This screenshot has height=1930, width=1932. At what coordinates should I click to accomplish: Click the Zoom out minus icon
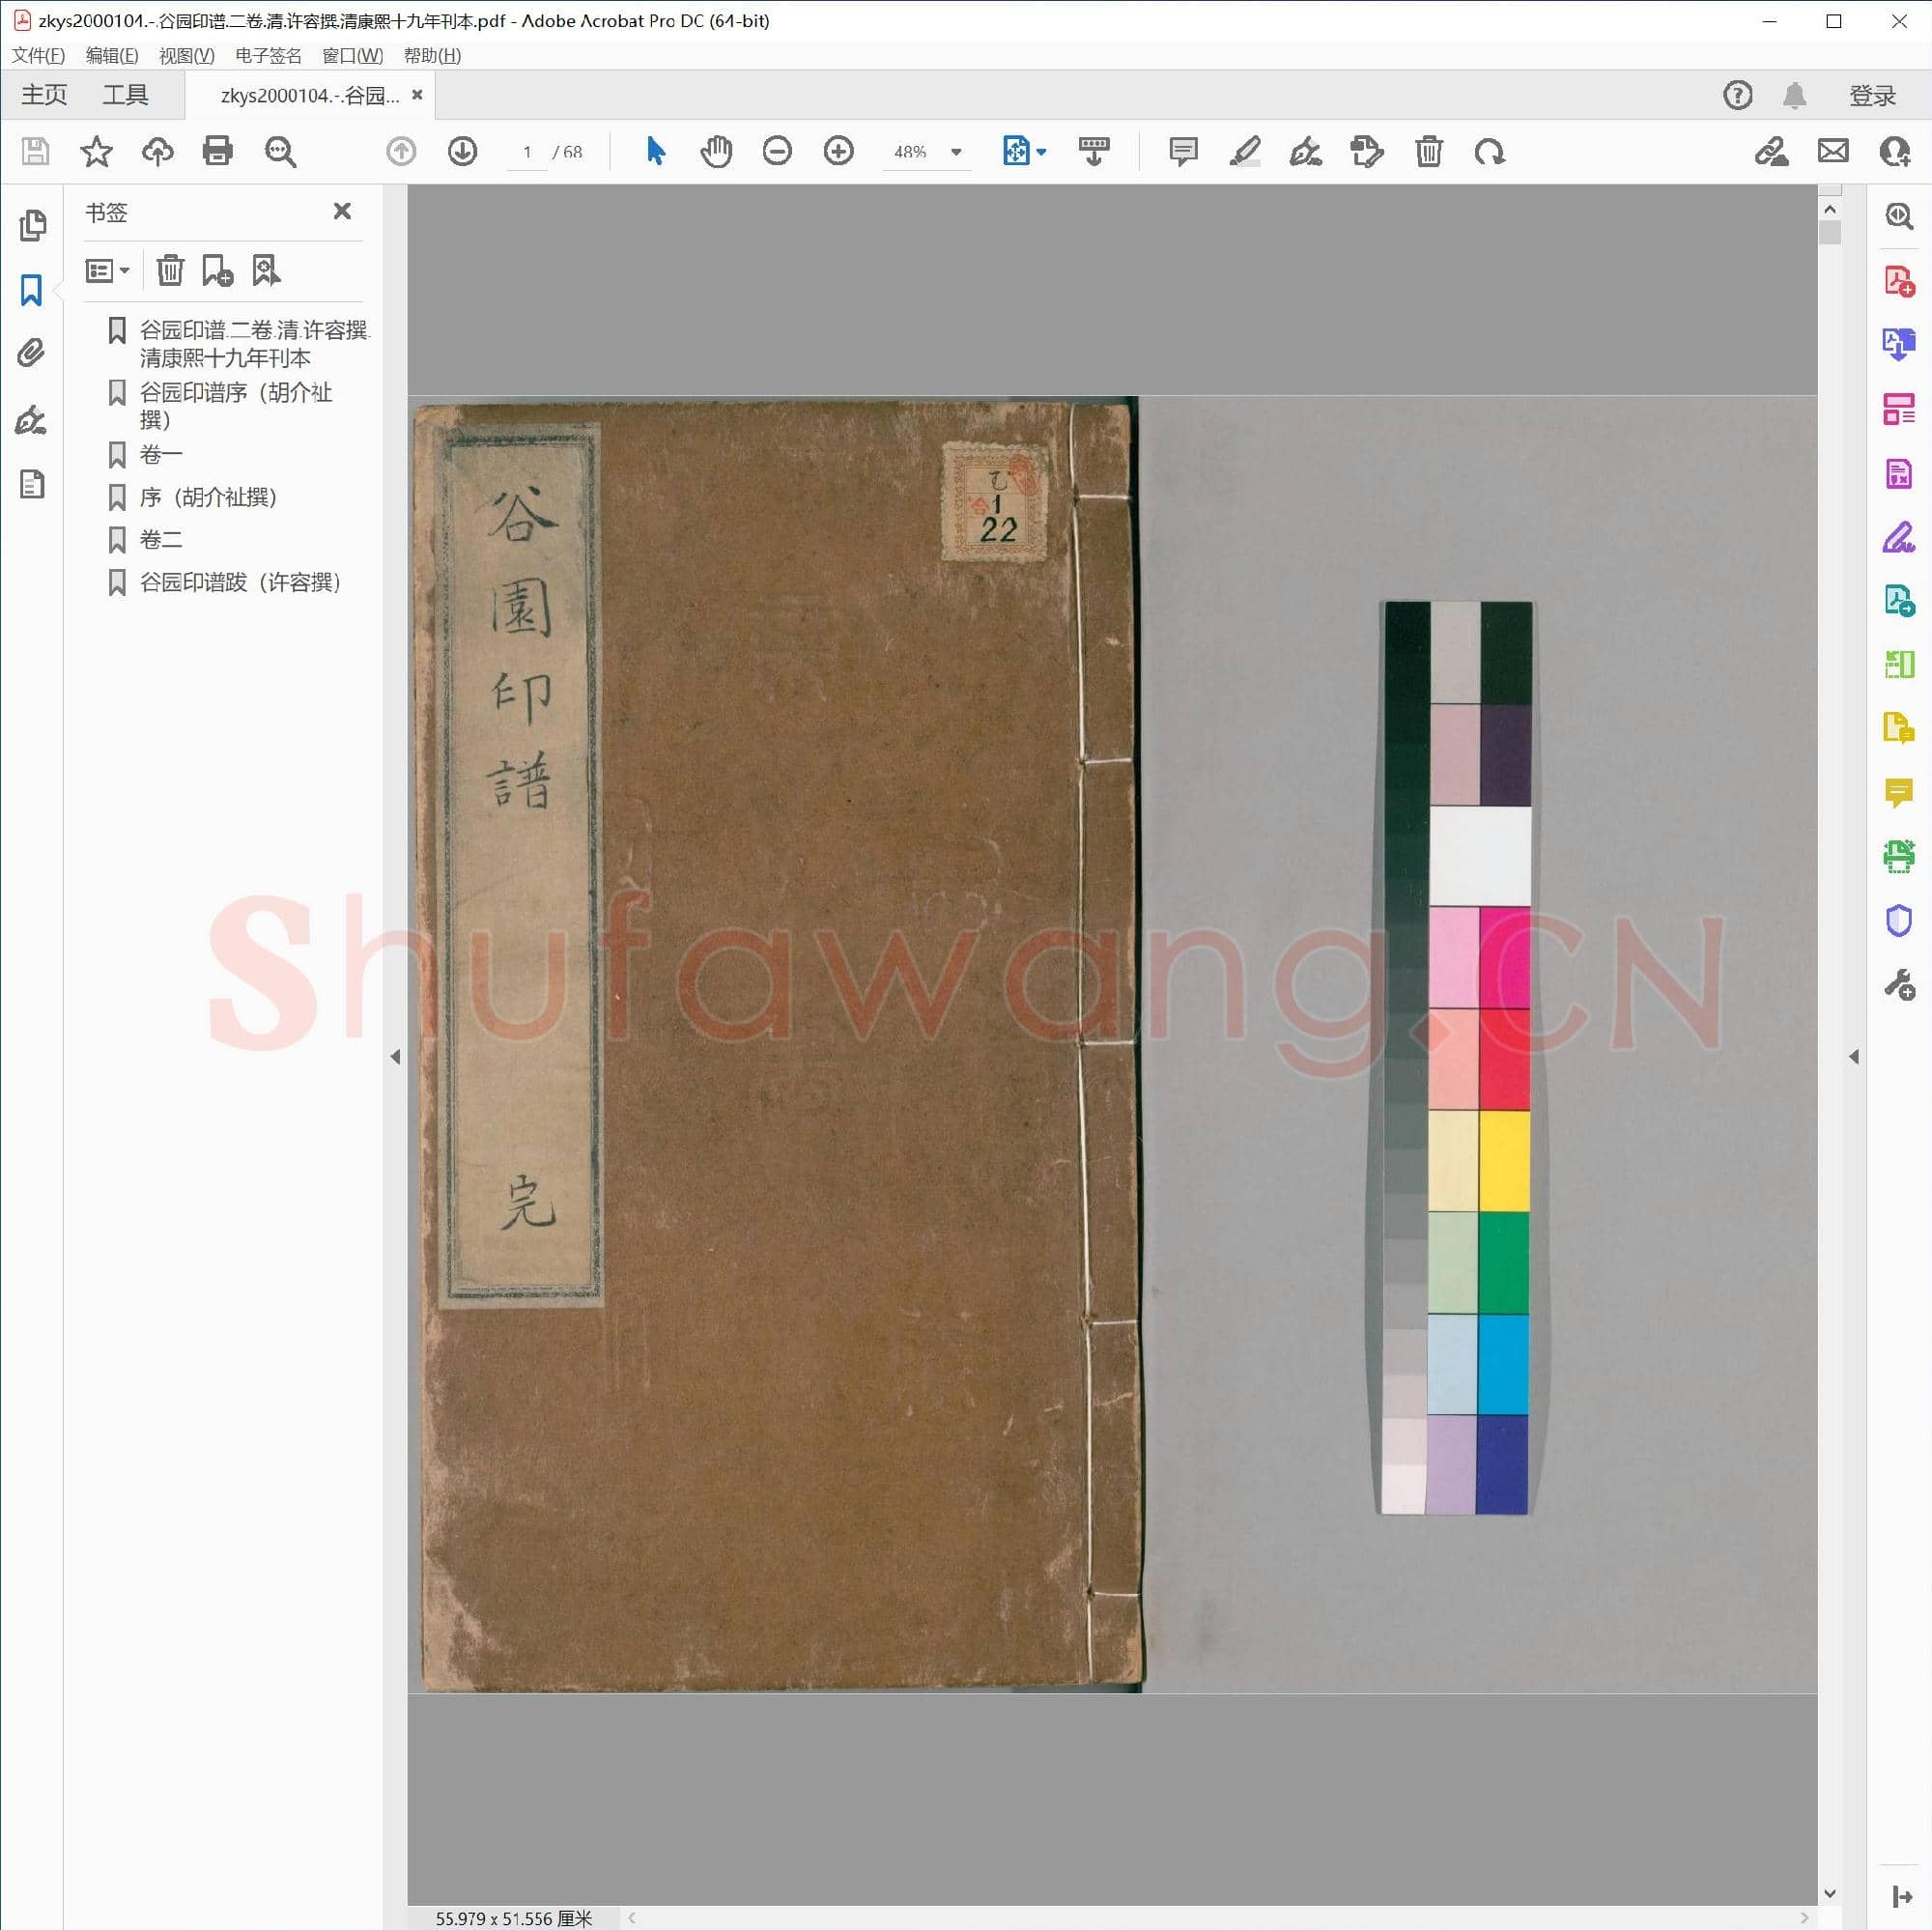coord(777,152)
